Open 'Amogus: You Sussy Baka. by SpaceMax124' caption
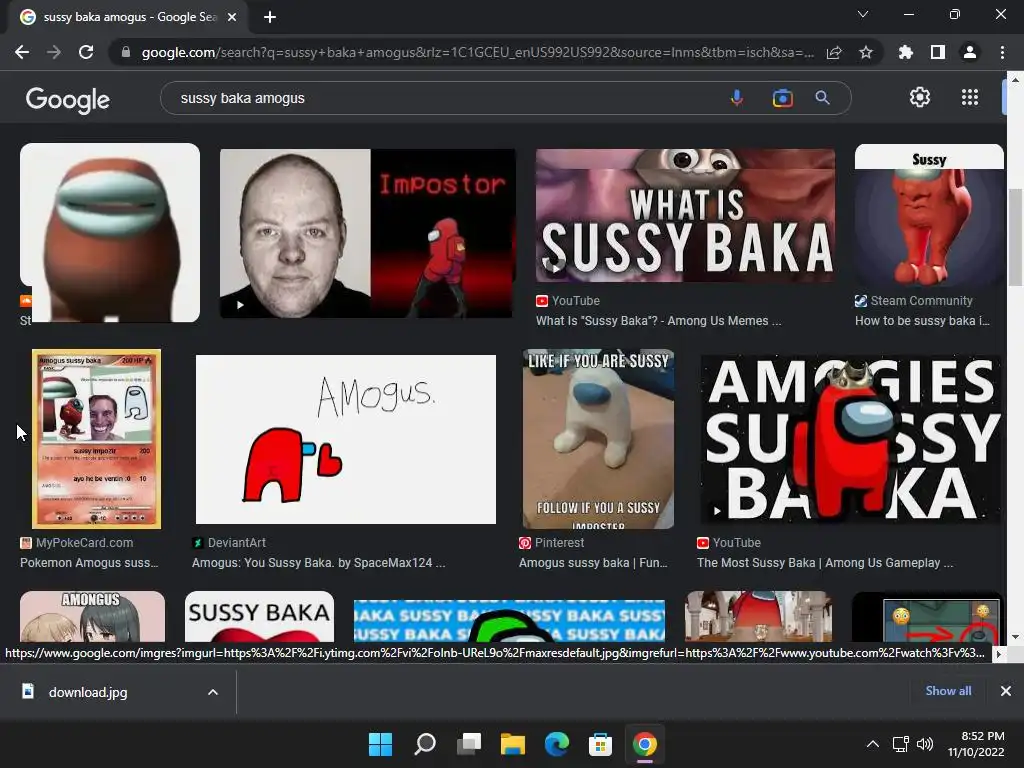Image resolution: width=1024 pixels, height=768 pixels. click(x=319, y=562)
